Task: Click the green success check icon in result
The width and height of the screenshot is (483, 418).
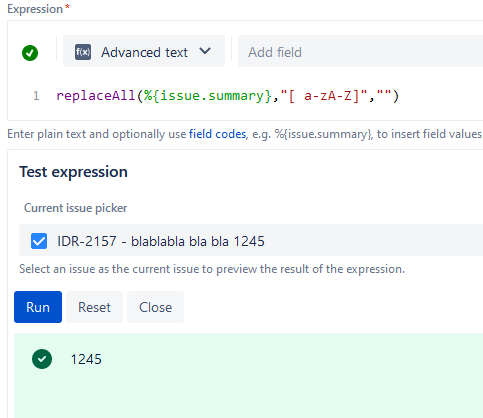Action: 42,359
